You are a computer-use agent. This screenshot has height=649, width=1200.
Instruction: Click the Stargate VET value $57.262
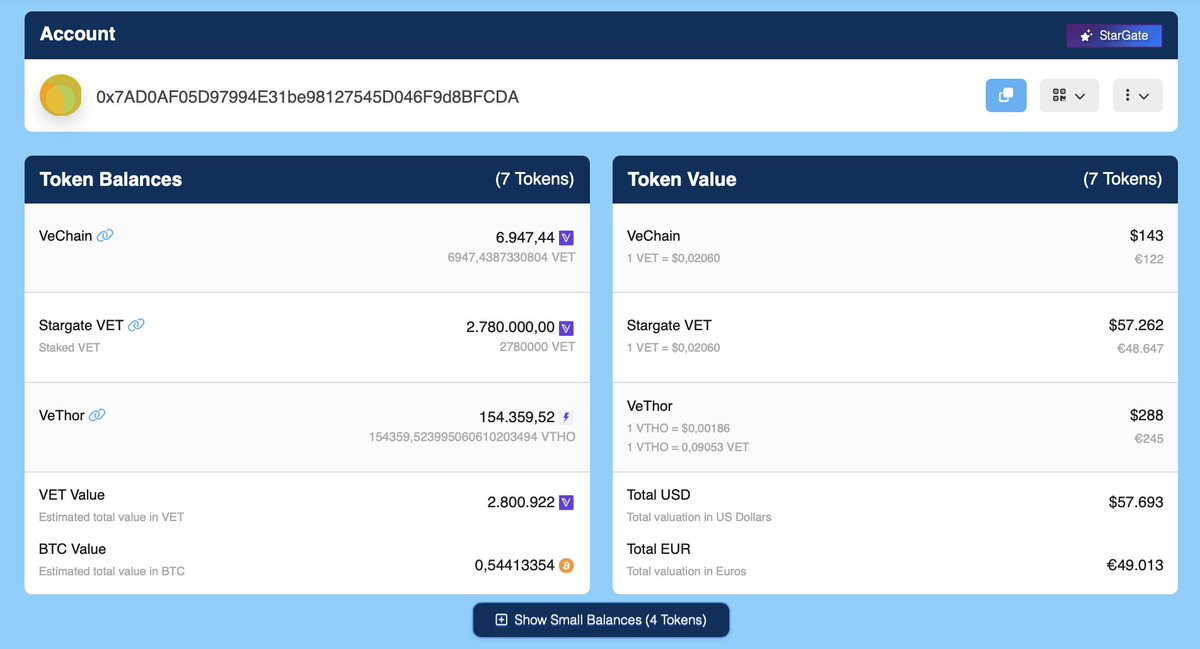click(1136, 326)
